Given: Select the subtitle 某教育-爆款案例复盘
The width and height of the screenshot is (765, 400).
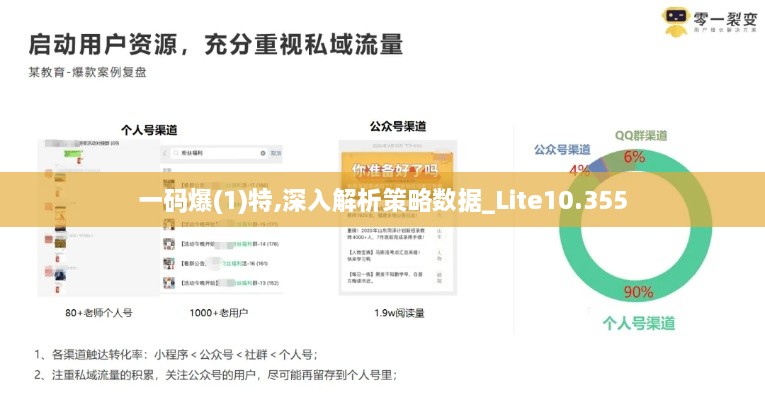Looking at the screenshot, I should 87,72.
